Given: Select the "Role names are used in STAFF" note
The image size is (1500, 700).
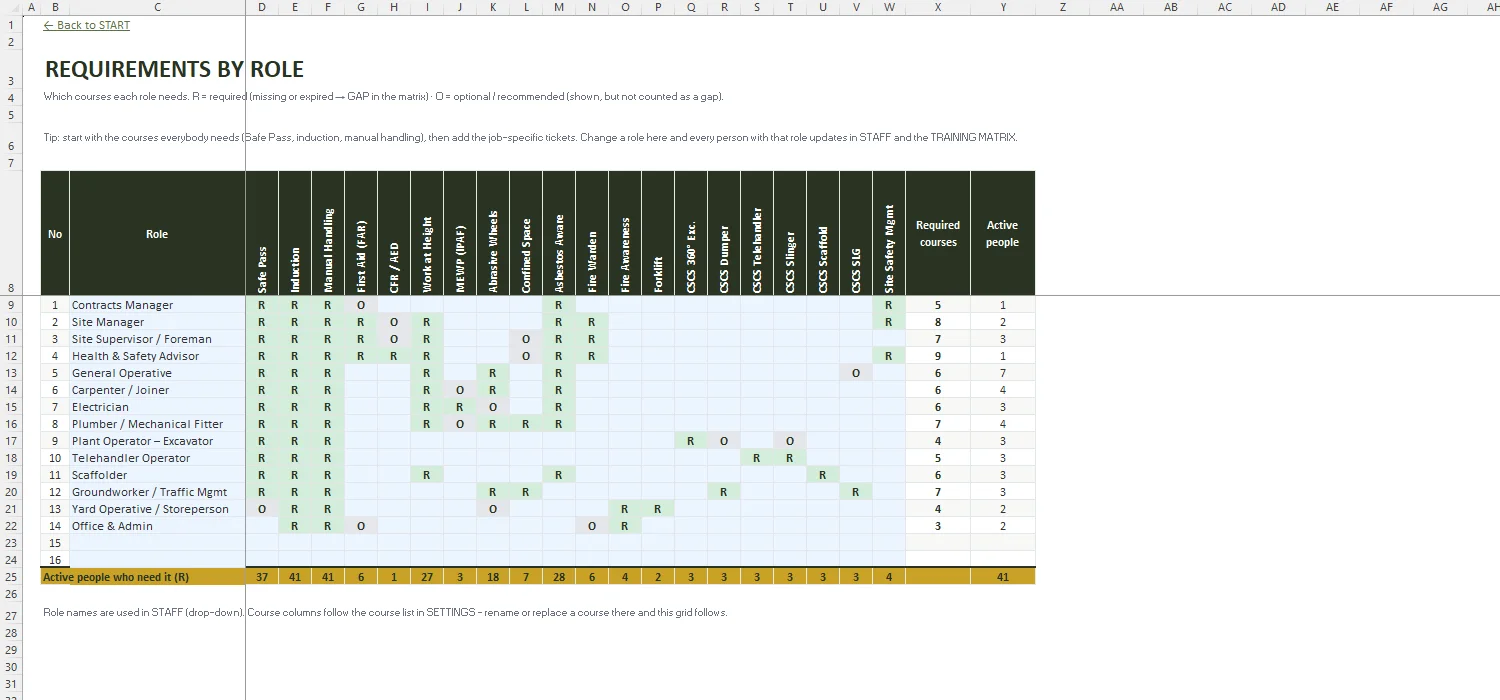Looking at the screenshot, I should point(385,612).
